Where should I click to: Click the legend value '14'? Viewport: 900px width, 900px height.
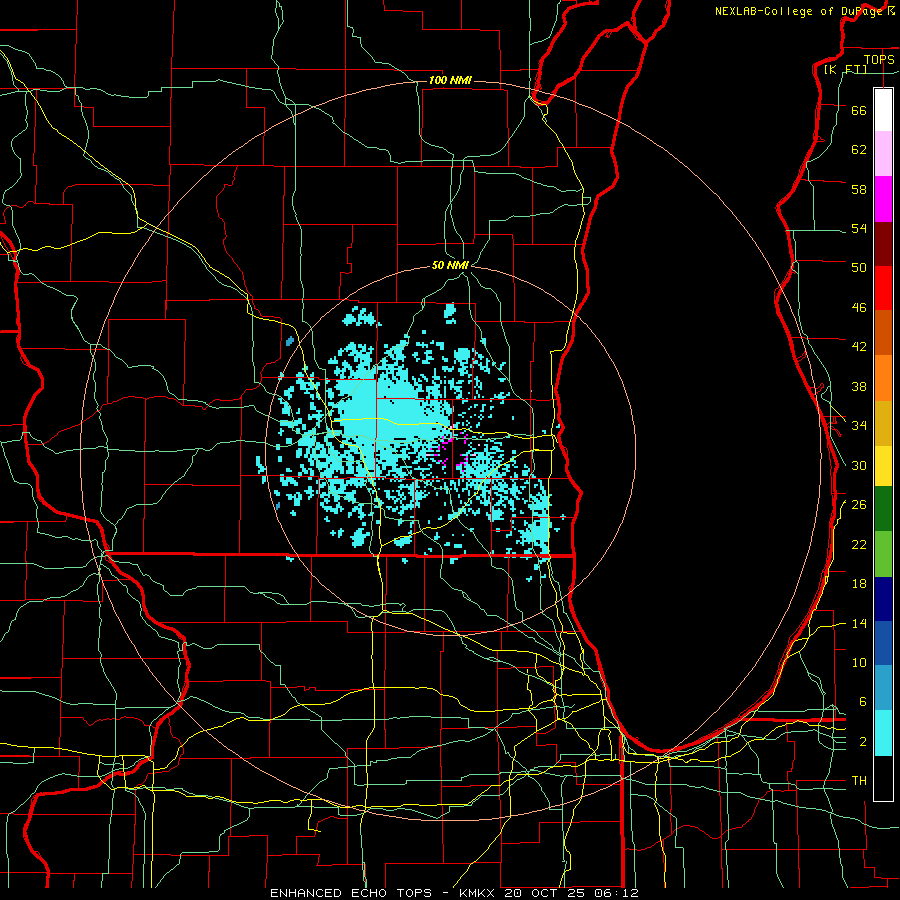point(859,623)
